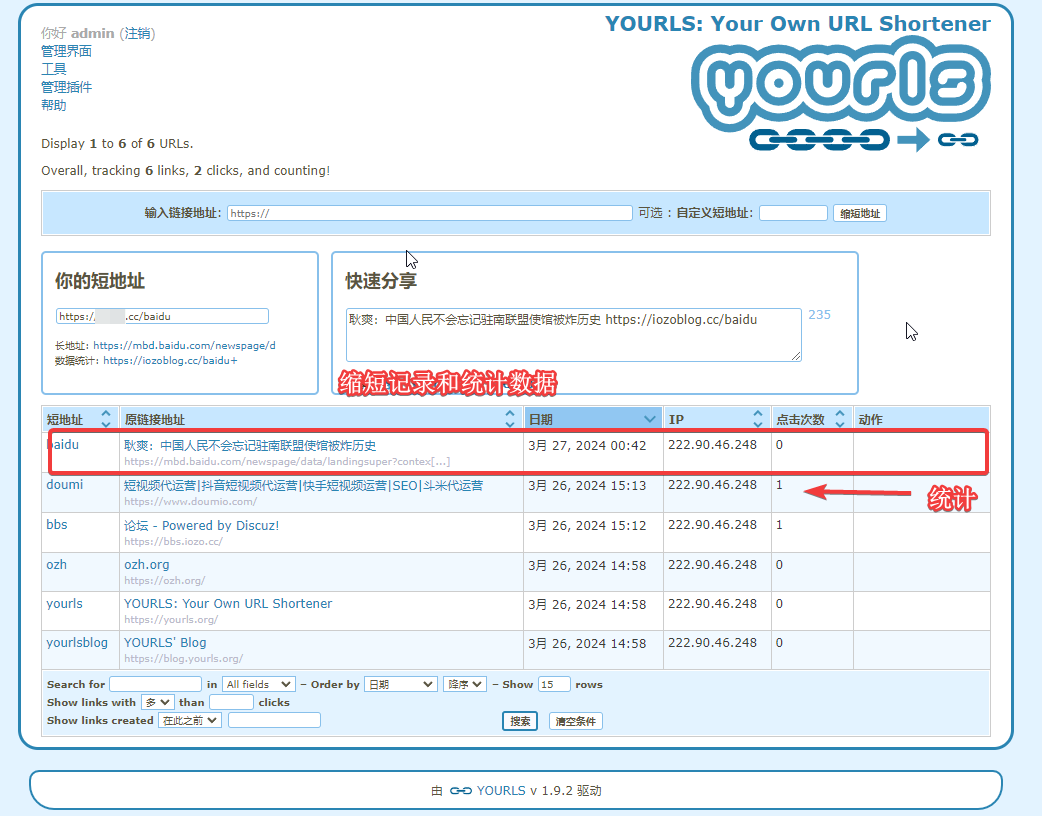Viewport: 1042px width, 816px height.
Task: Click the YOURLS logo image
Action: click(838, 96)
